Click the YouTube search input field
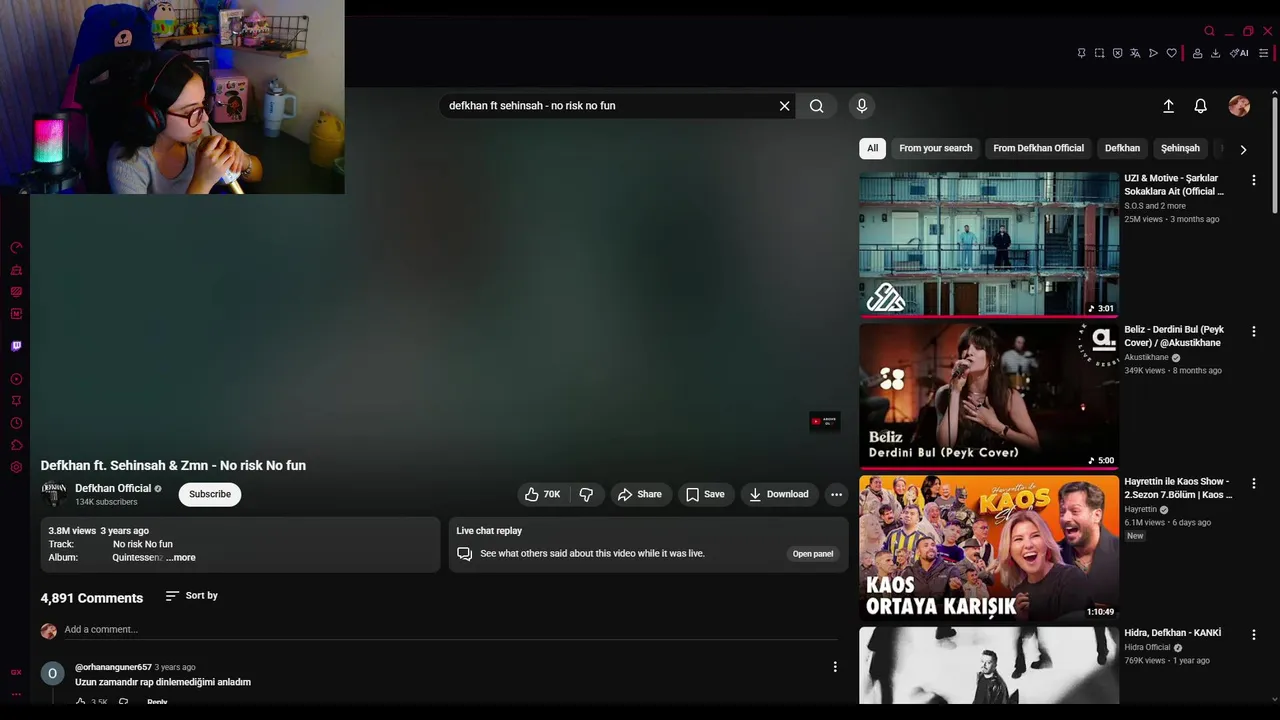 610,106
